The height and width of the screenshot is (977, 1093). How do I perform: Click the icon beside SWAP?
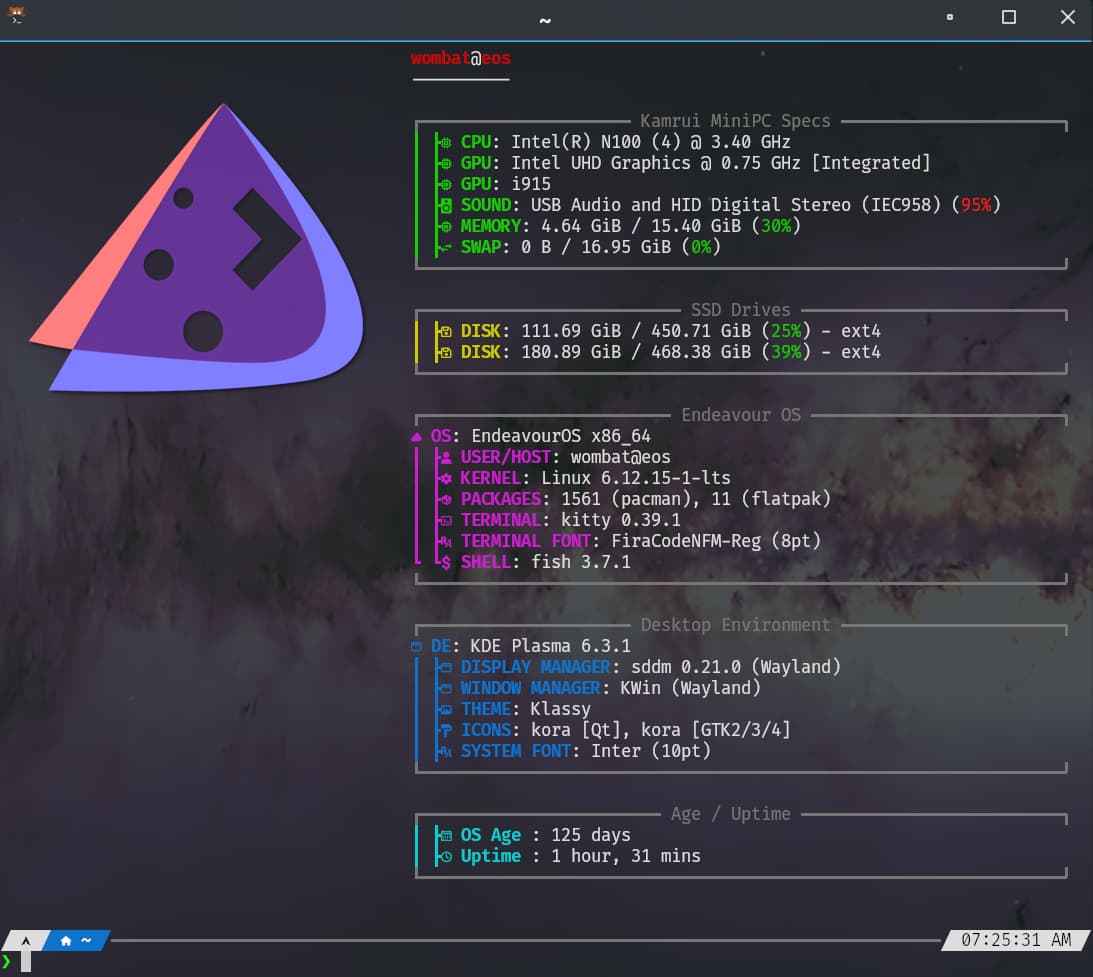point(446,247)
